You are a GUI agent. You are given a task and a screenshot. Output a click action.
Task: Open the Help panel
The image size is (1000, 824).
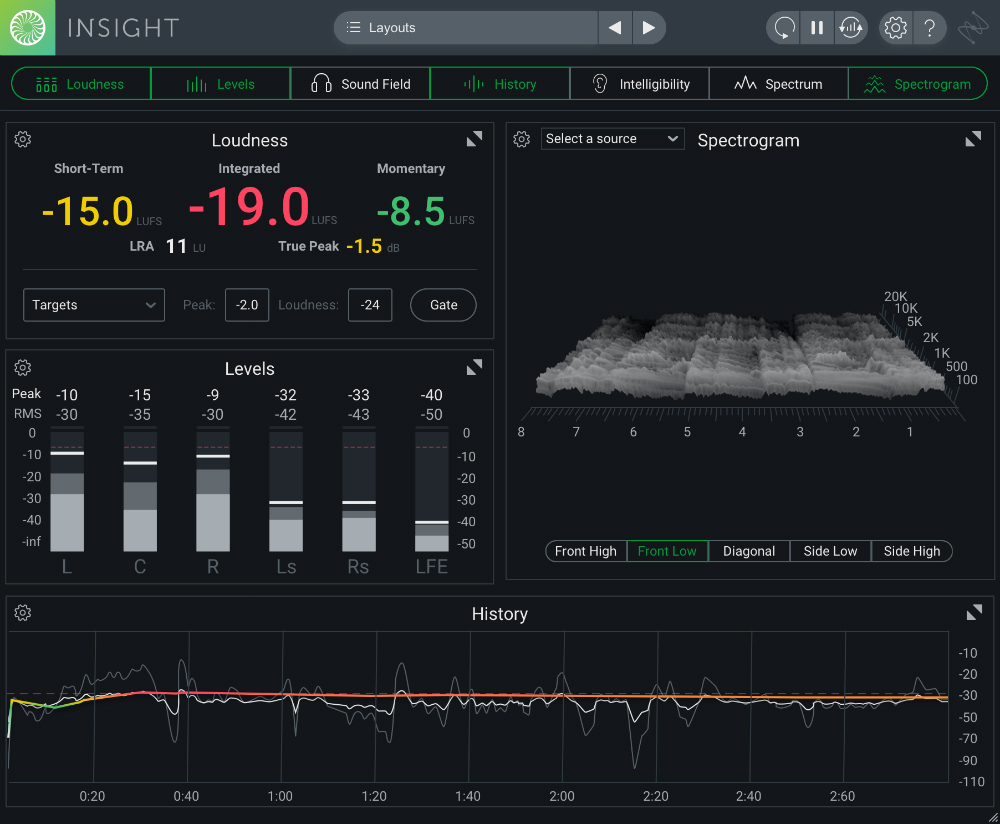coord(930,27)
